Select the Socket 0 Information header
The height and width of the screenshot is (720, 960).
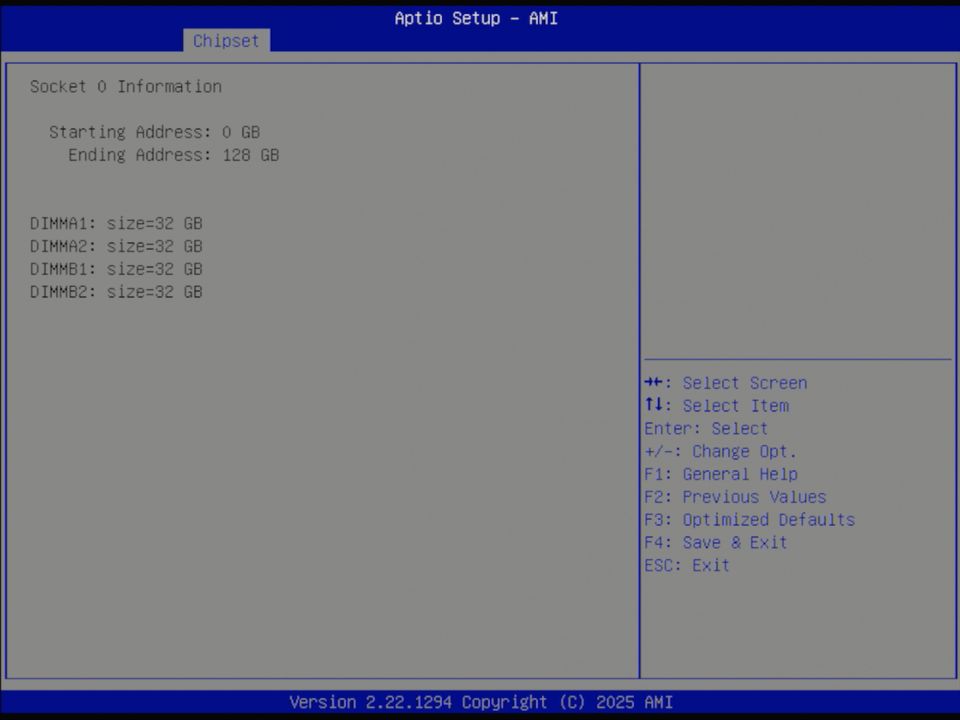click(125, 86)
